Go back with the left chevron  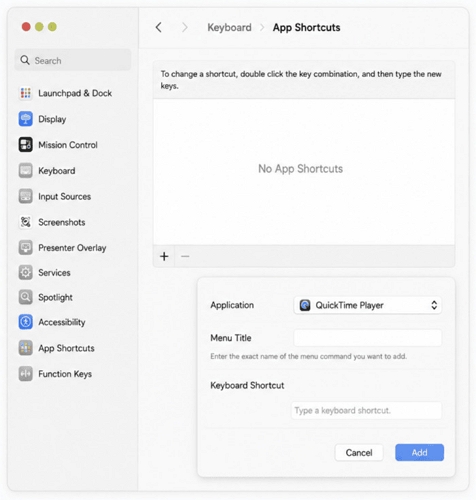159,27
